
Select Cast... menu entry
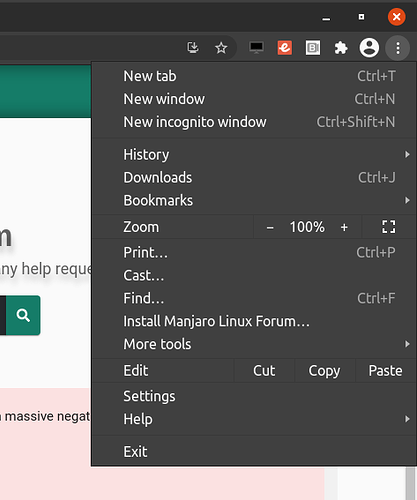254,276
